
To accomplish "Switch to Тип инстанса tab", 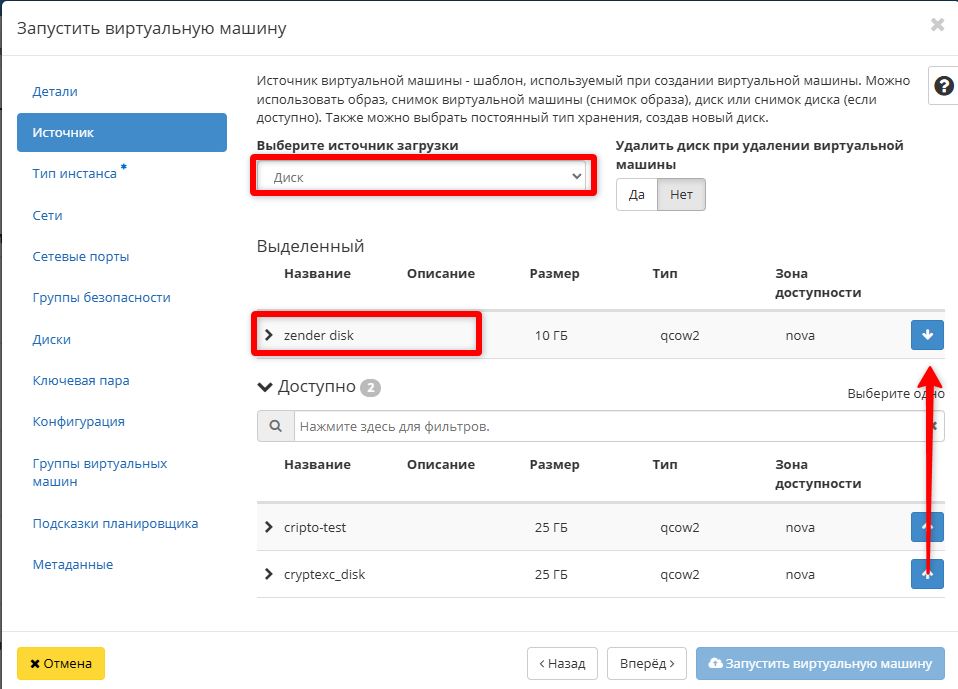I will tap(75, 174).
